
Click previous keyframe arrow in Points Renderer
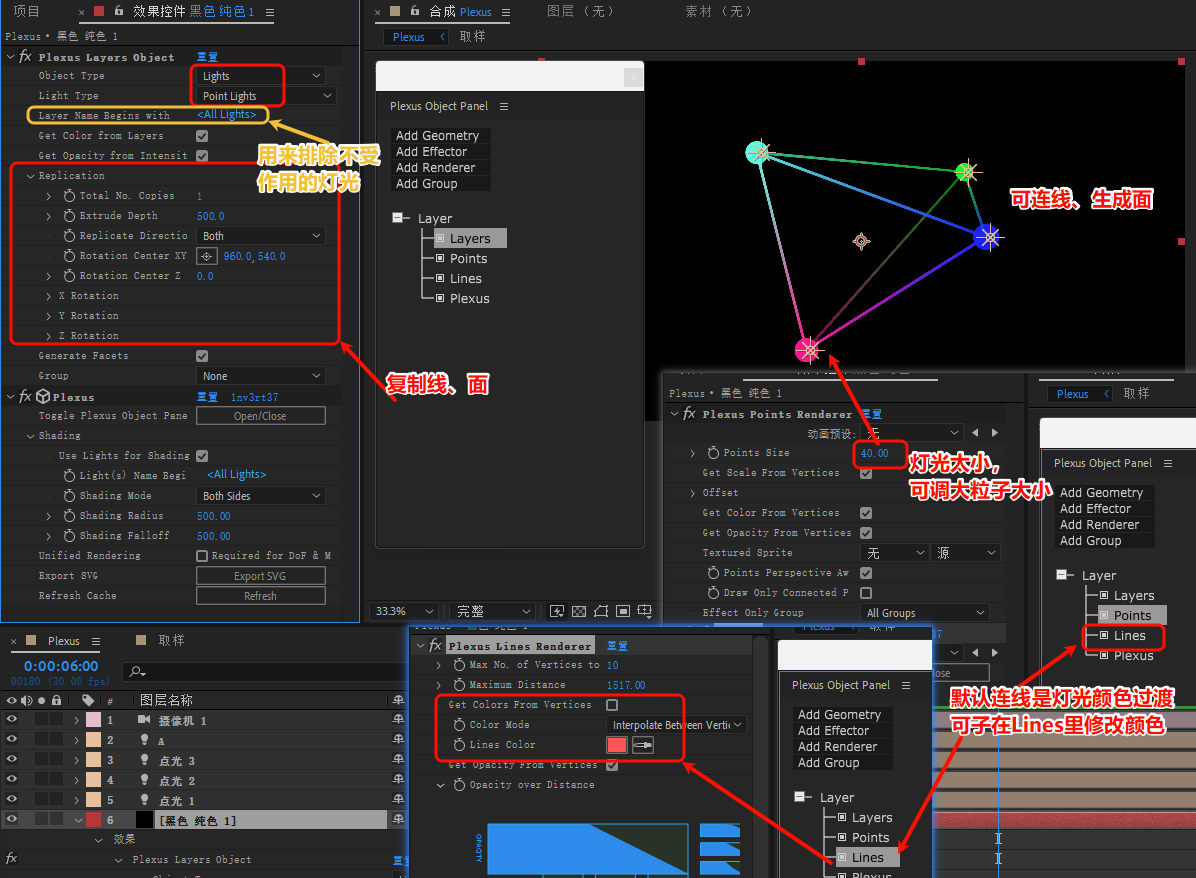click(x=975, y=433)
